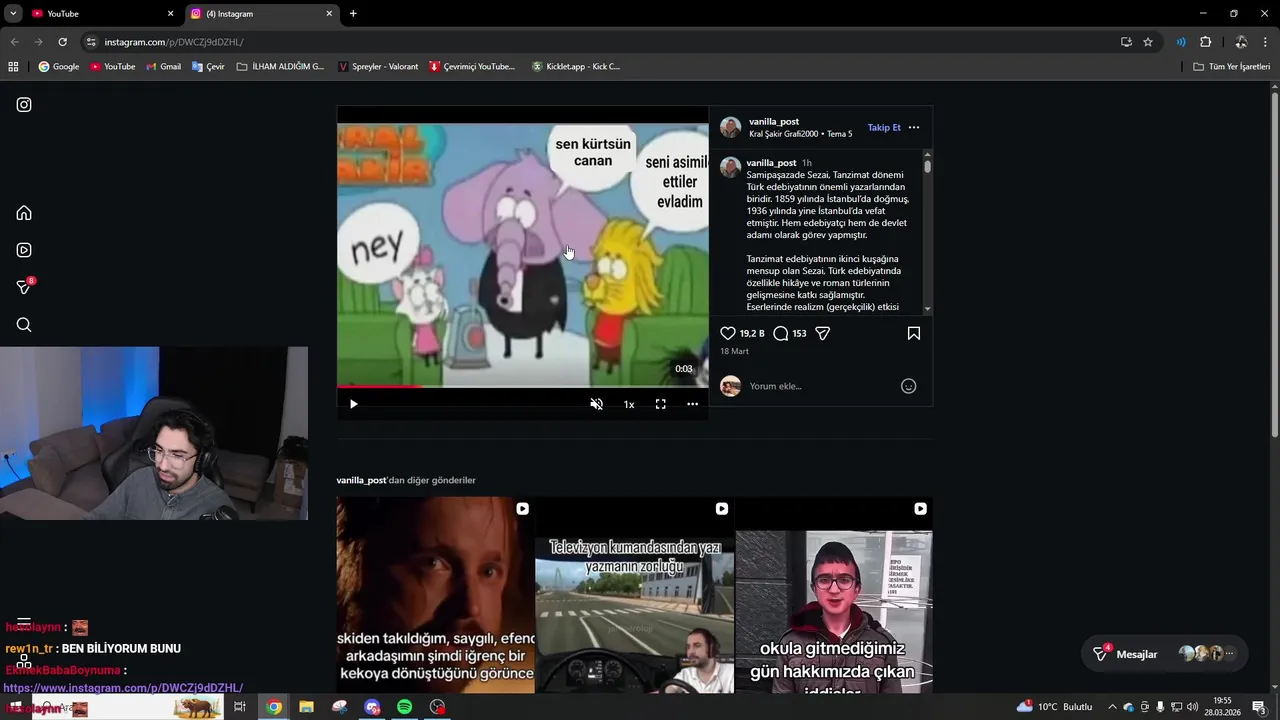Unmute the video audio
Image resolution: width=1280 pixels, height=720 pixels.
click(596, 404)
